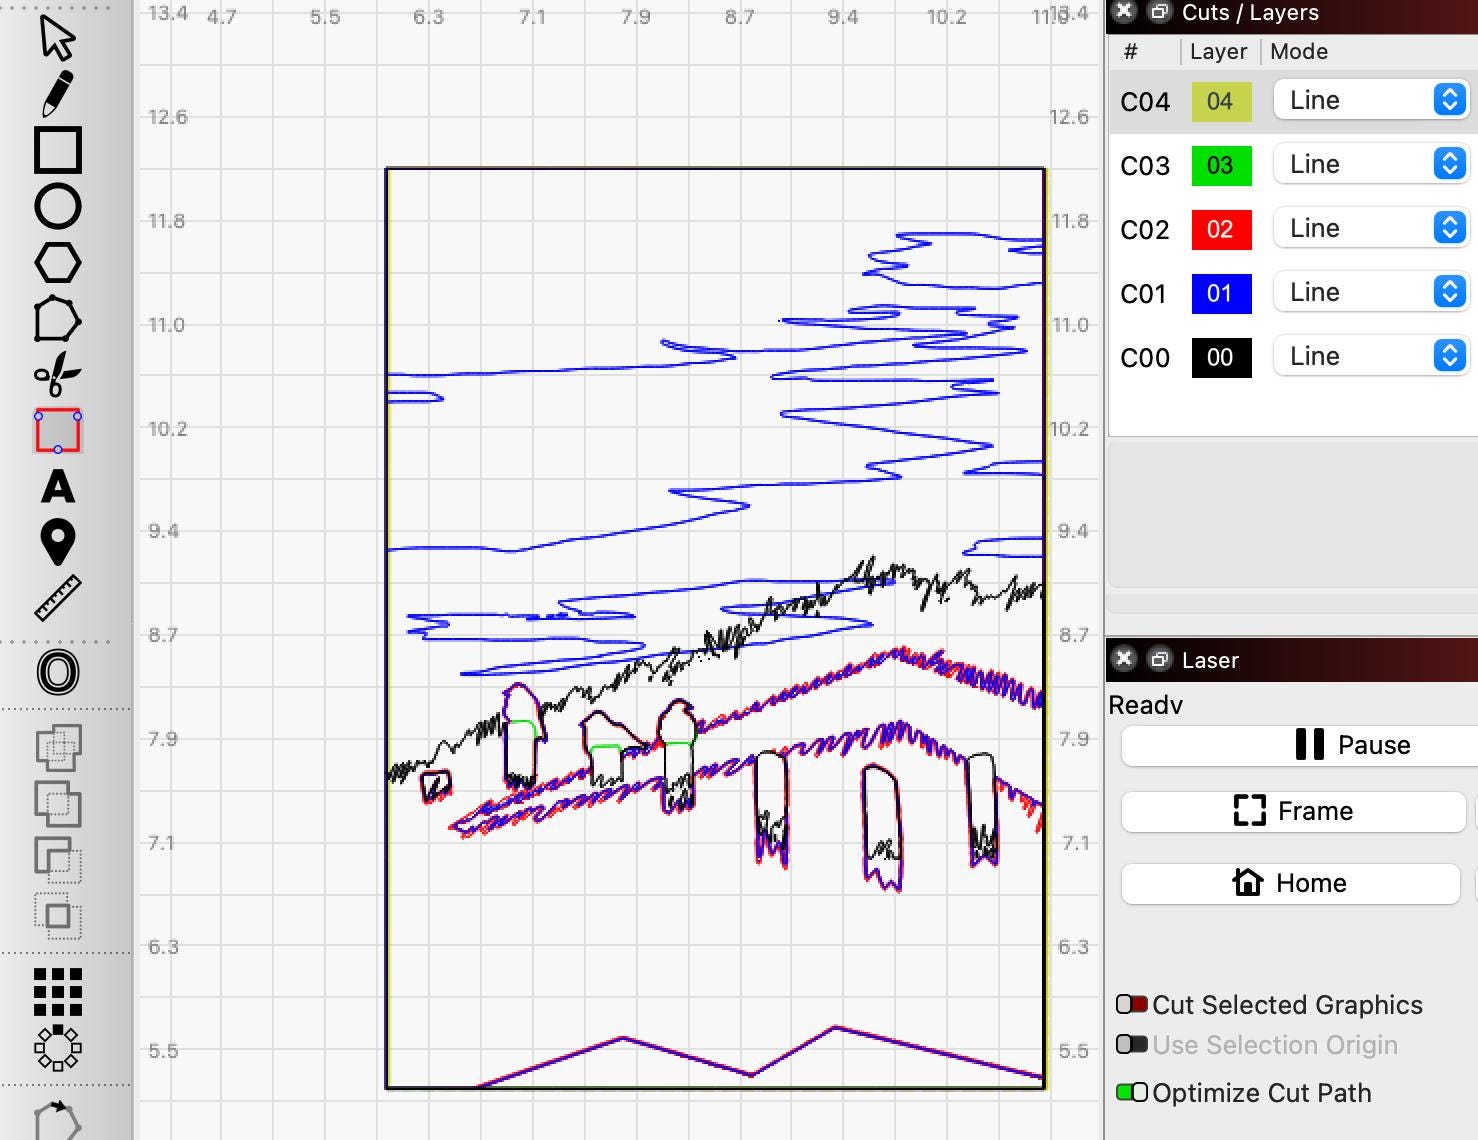The width and height of the screenshot is (1478, 1140).
Task: Select the Ellipse drawing tool
Action: click(x=58, y=207)
